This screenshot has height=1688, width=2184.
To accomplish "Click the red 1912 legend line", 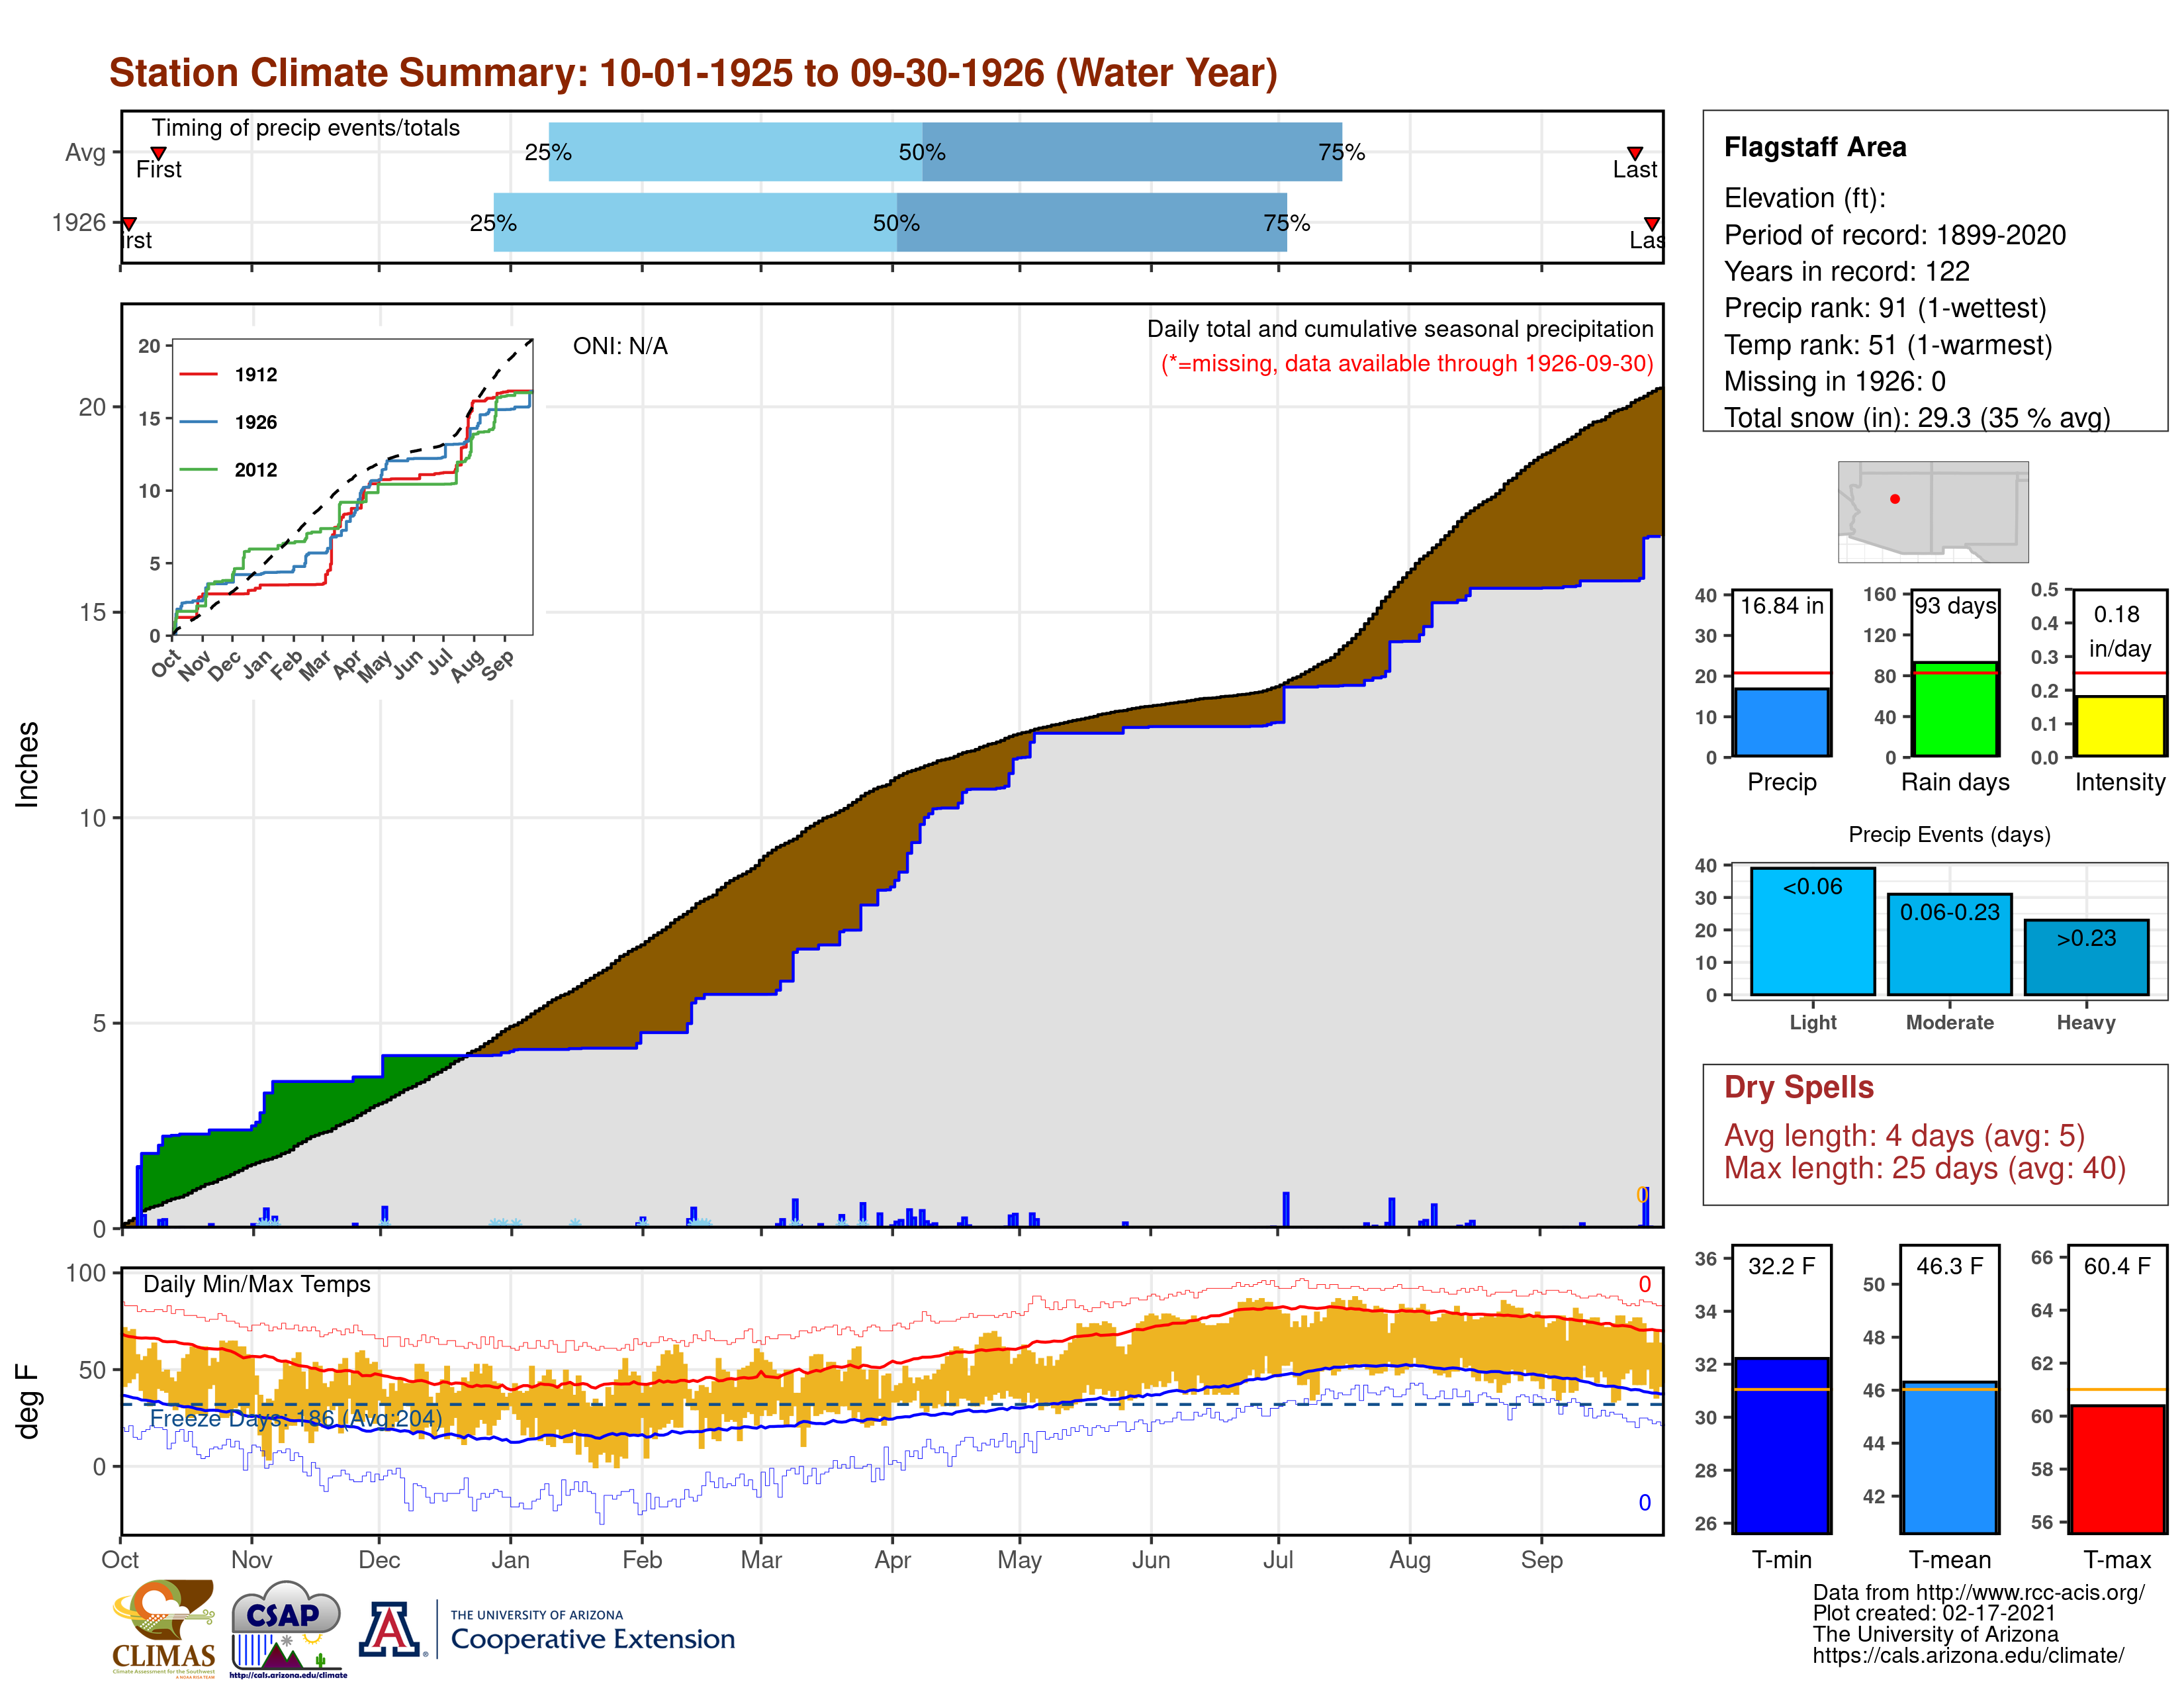I will 198,374.
